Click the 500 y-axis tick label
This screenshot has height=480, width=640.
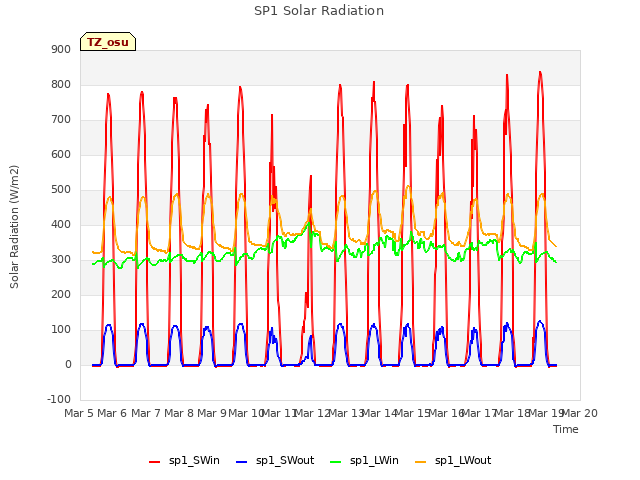(61, 189)
